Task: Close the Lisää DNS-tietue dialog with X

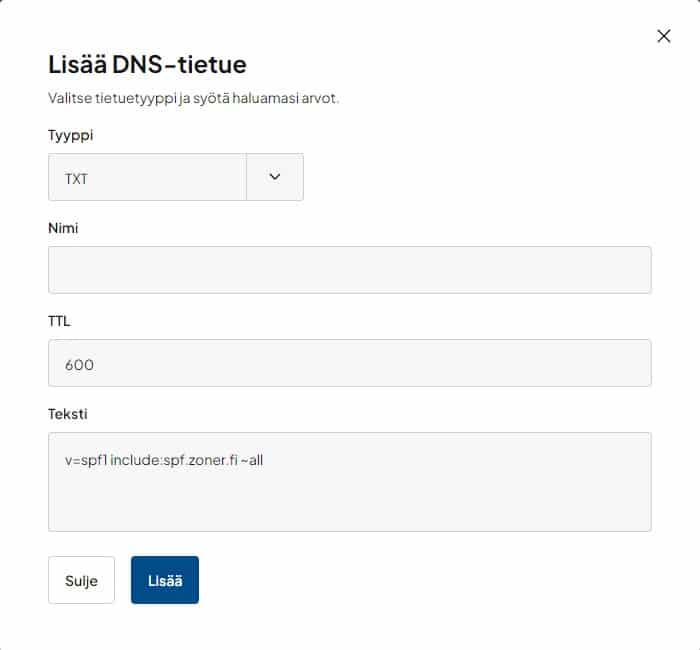Action: pyautogui.click(x=664, y=36)
